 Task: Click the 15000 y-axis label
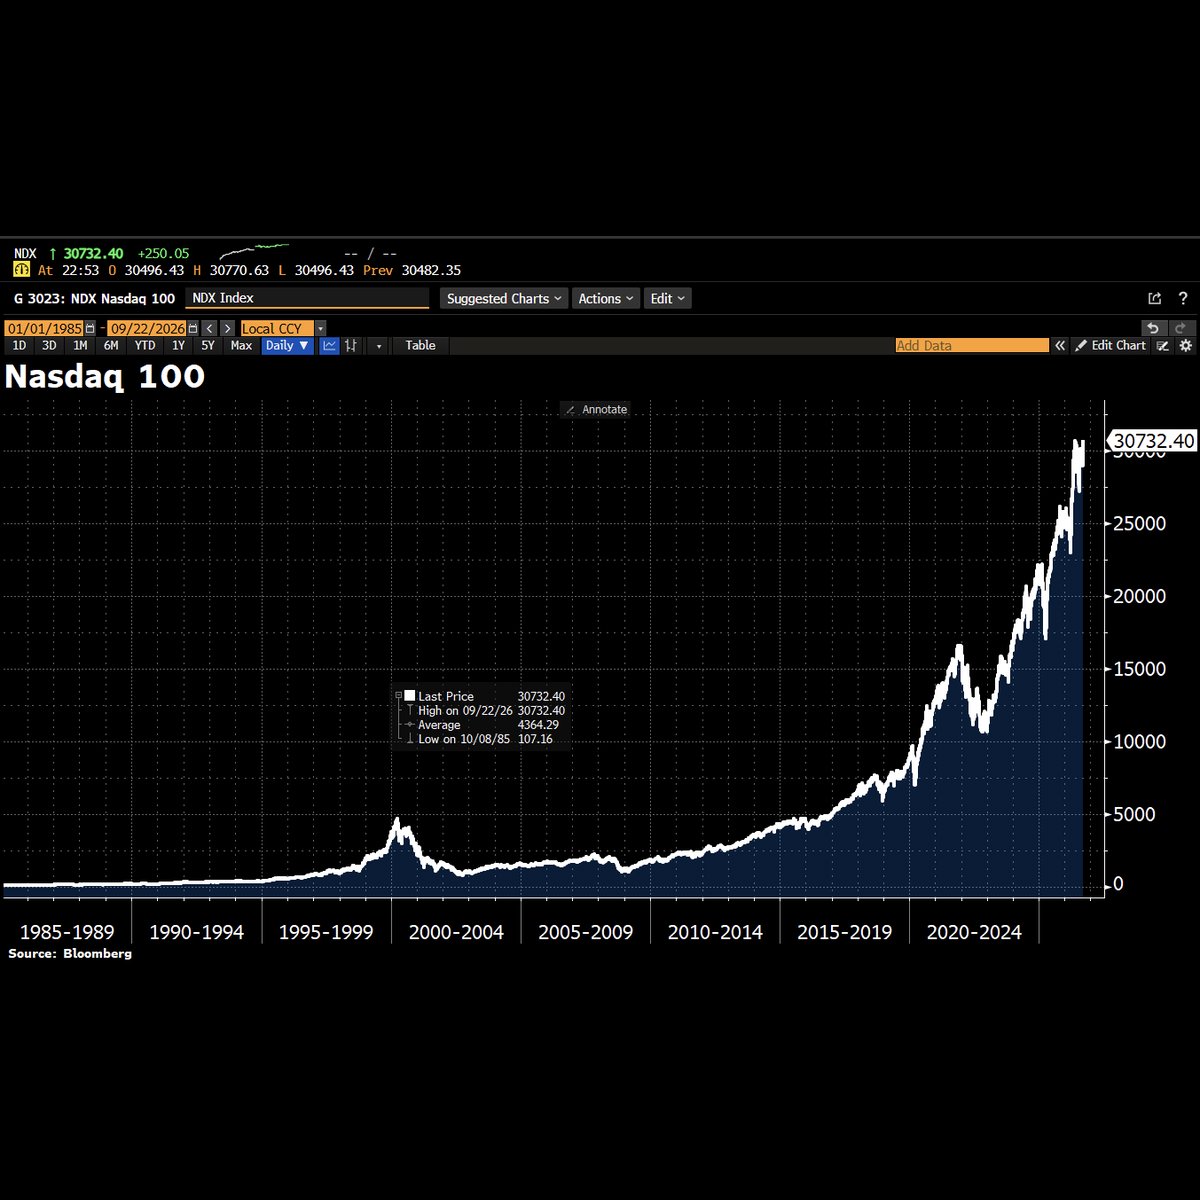point(1140,669)
